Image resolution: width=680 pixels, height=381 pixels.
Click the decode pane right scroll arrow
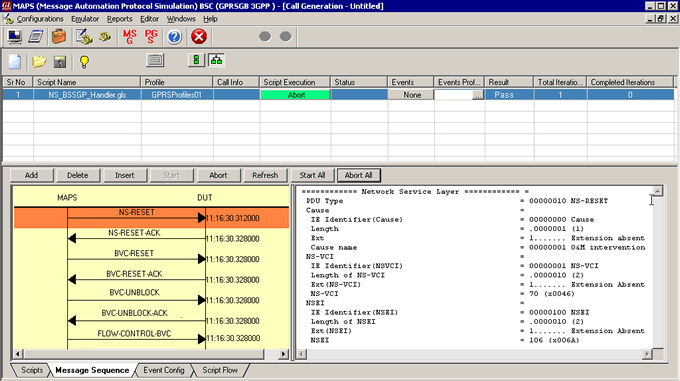click(647, 354)
